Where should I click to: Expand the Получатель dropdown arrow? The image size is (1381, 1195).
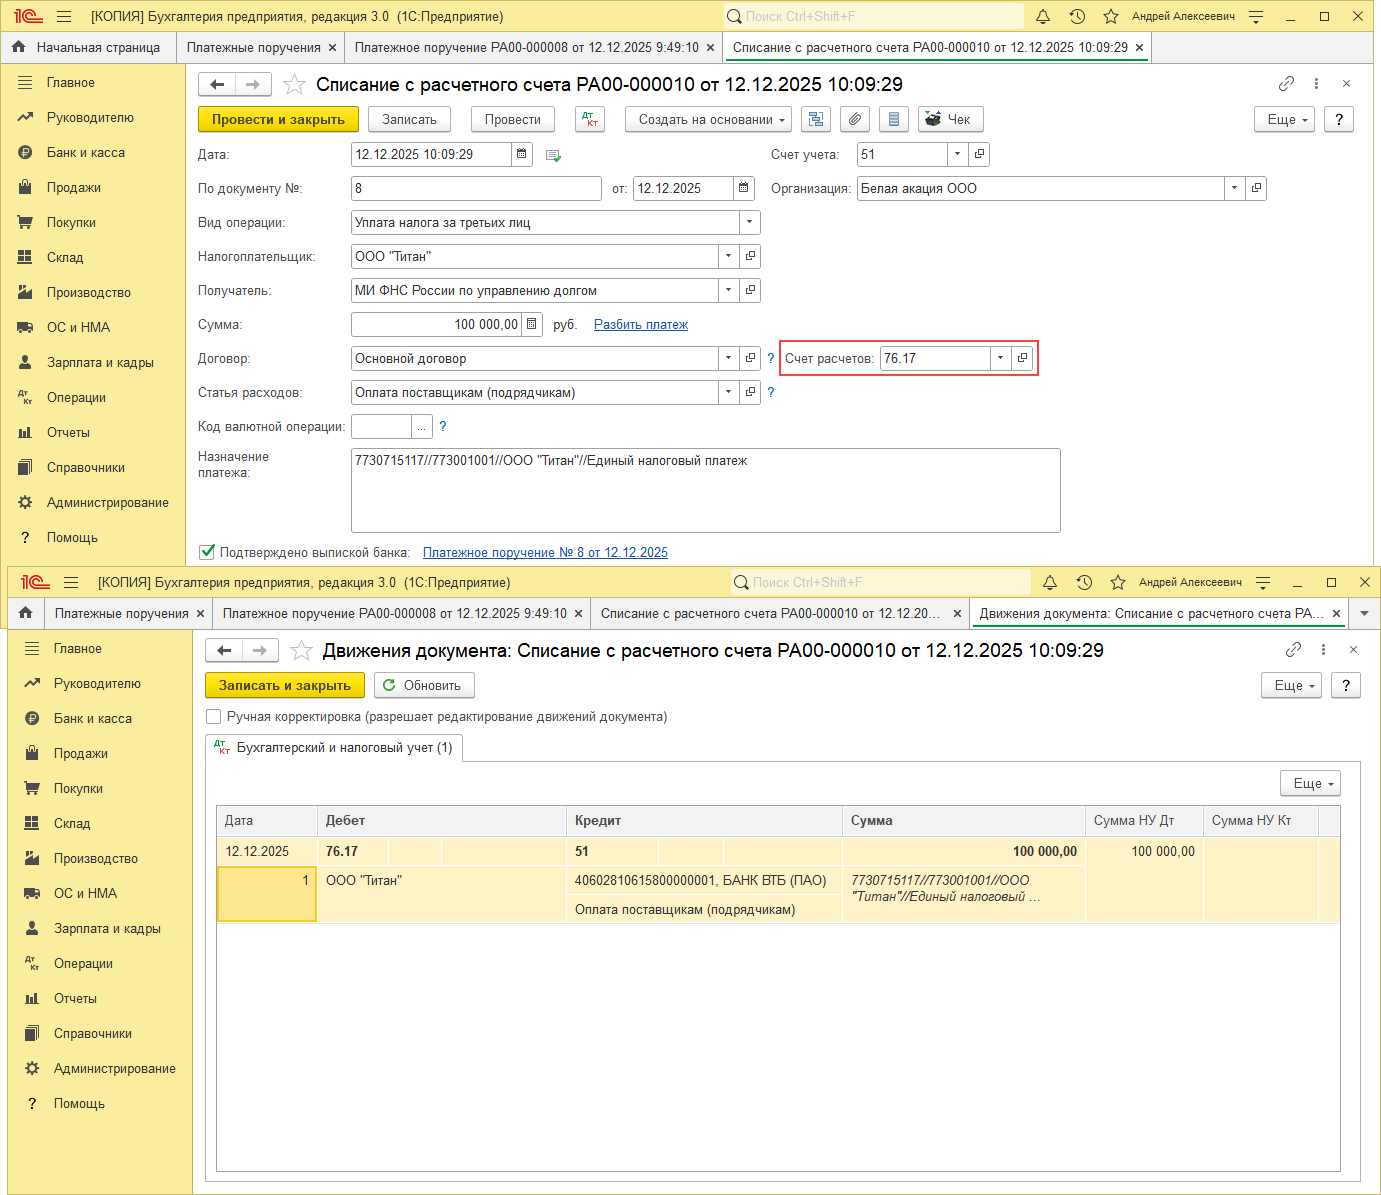[729, 290]
